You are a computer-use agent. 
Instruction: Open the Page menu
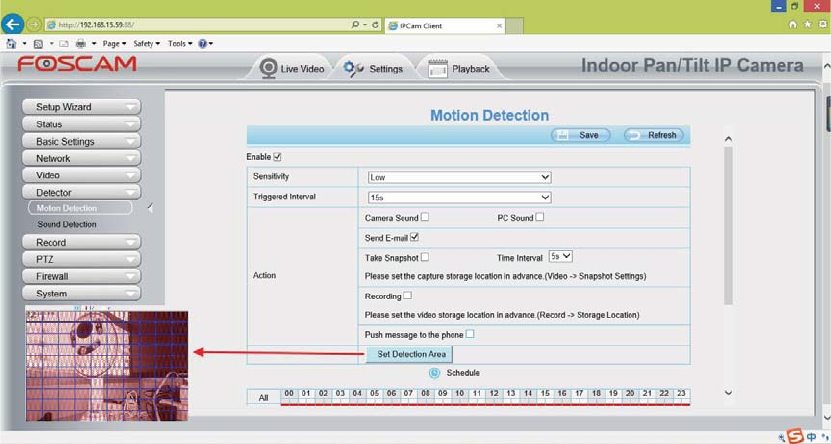coord(114,43)
